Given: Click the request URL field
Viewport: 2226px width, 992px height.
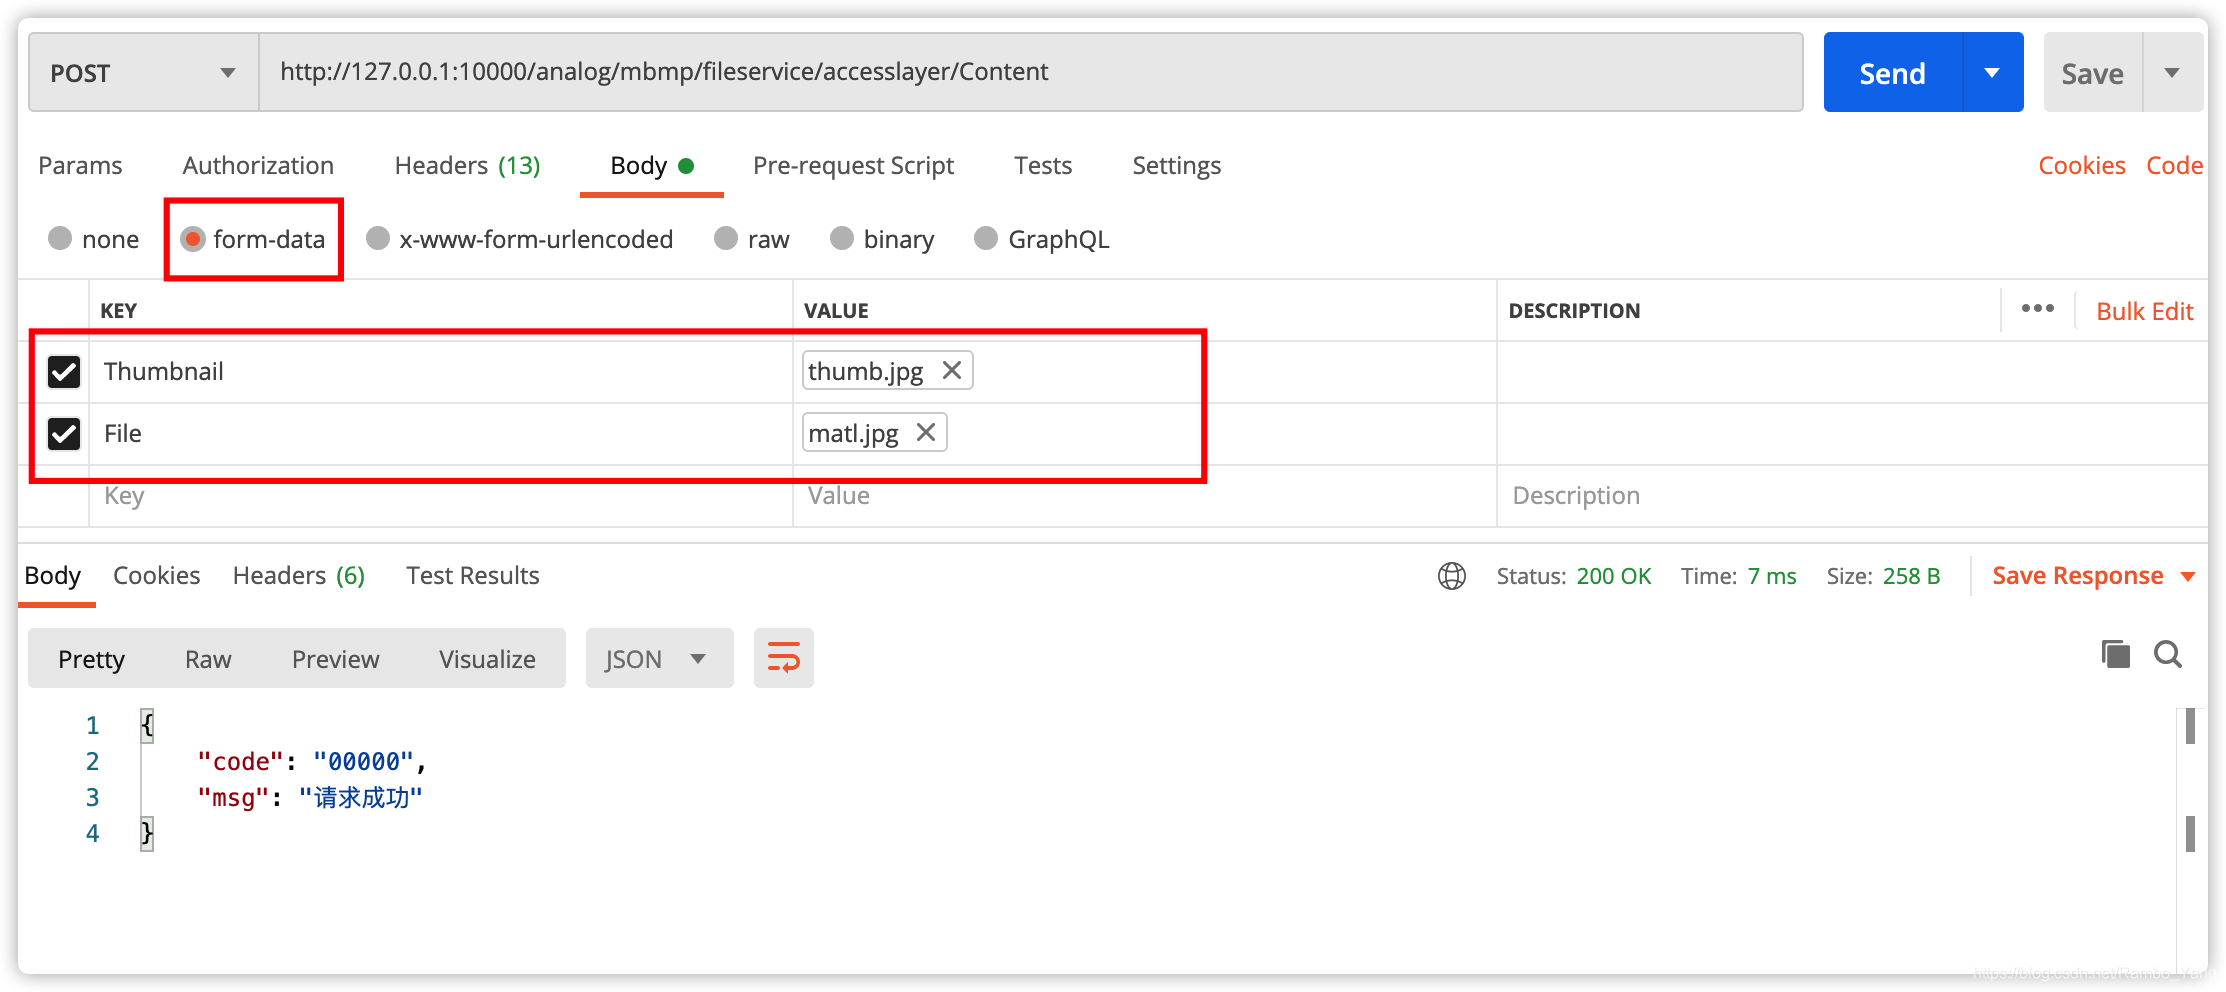Looking at the screenshot, I should click(x=1031, y=72).
